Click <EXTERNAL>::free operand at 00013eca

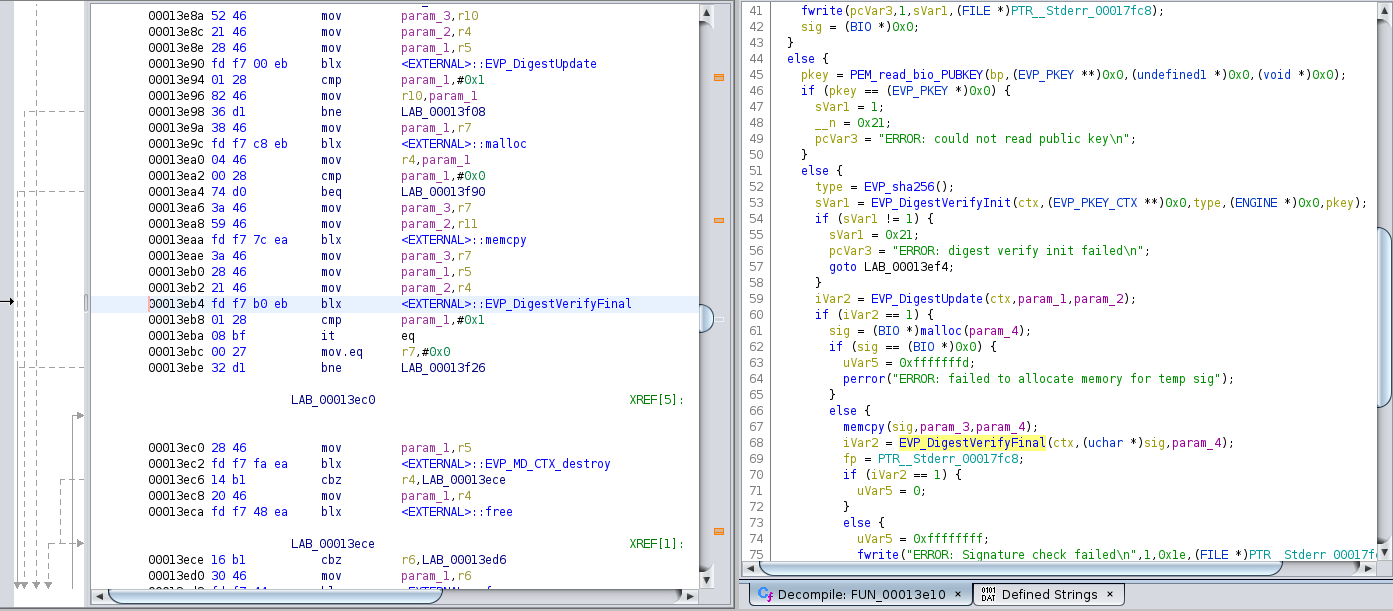pos(457,512)
